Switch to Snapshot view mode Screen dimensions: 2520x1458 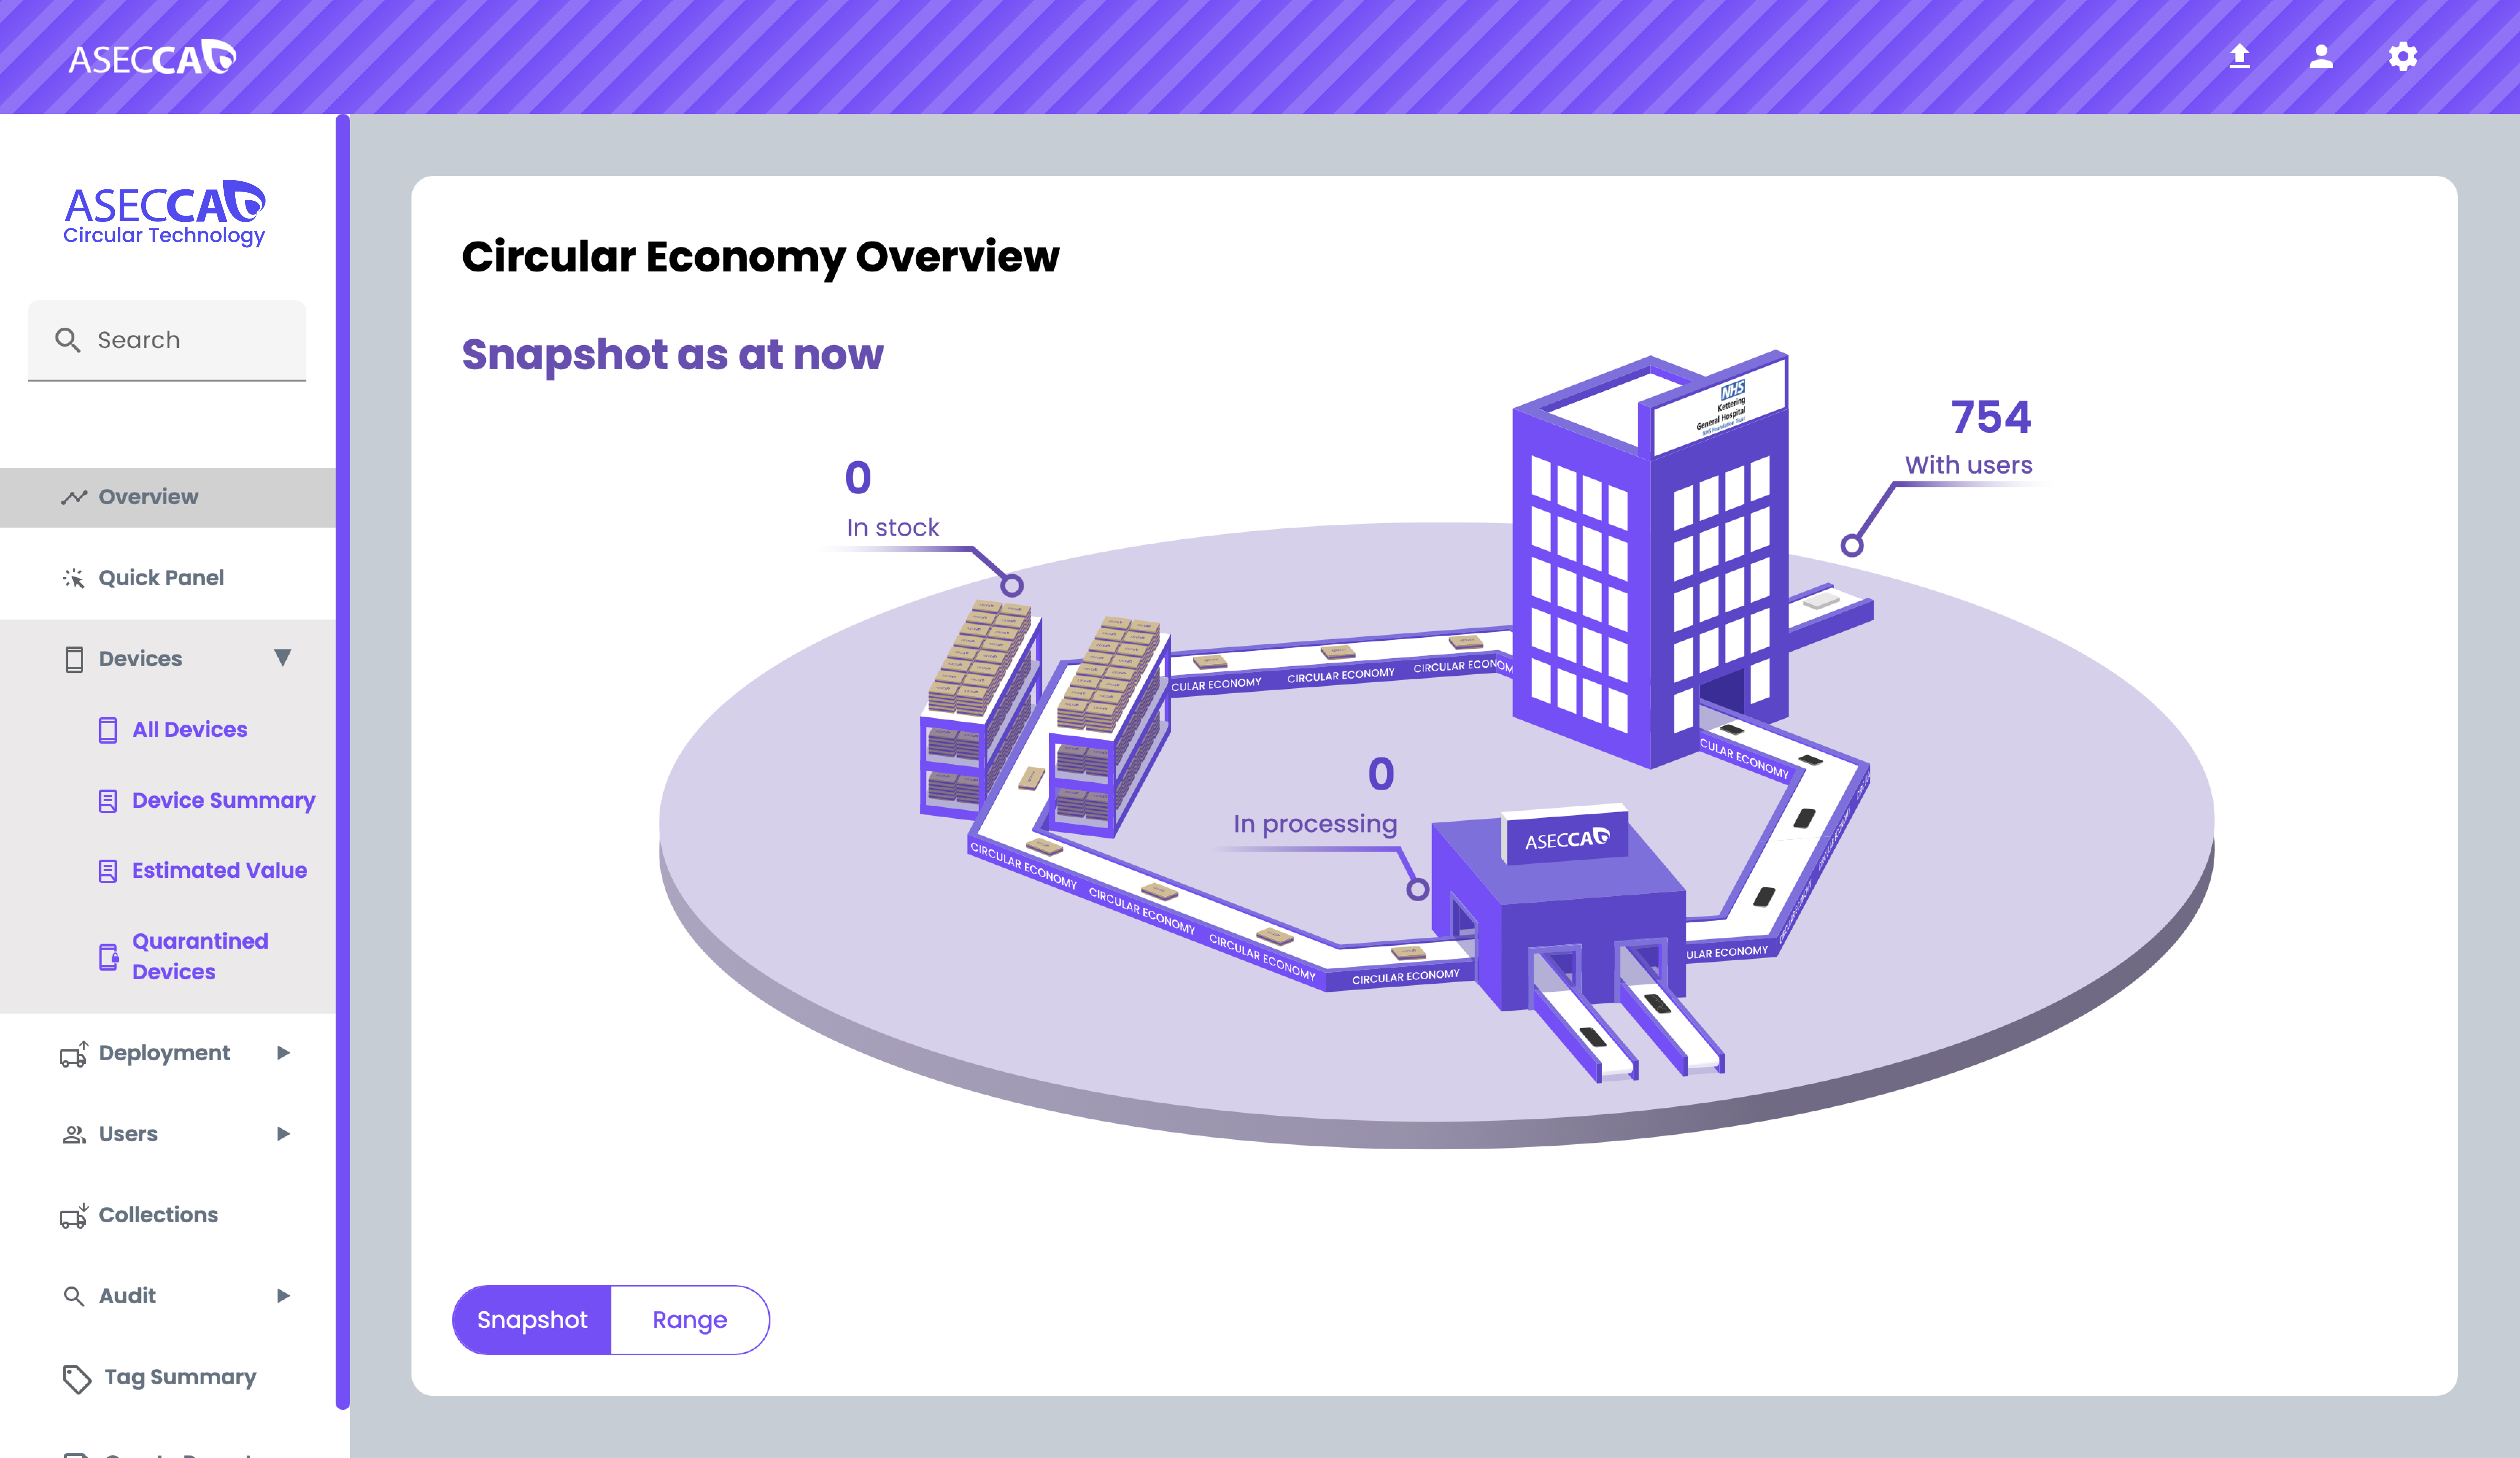[x=532, y=1320]
